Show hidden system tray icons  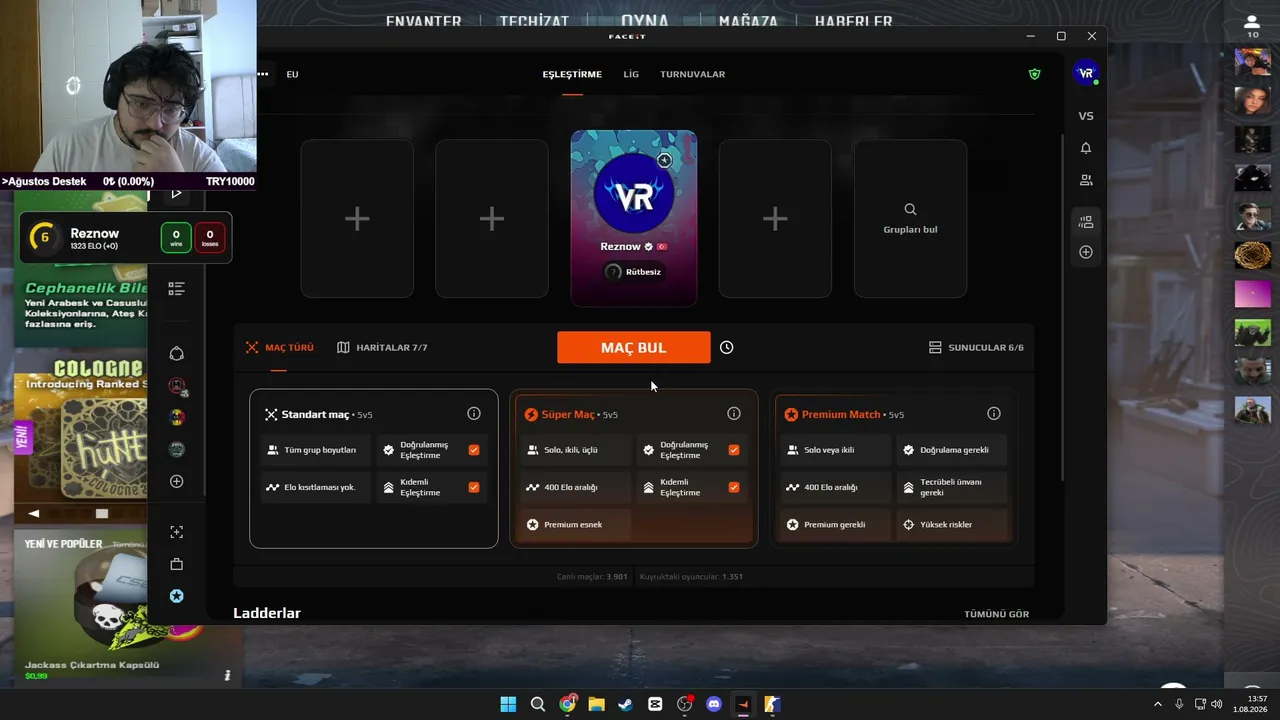pyautogui.click(x=1158, y=704)
